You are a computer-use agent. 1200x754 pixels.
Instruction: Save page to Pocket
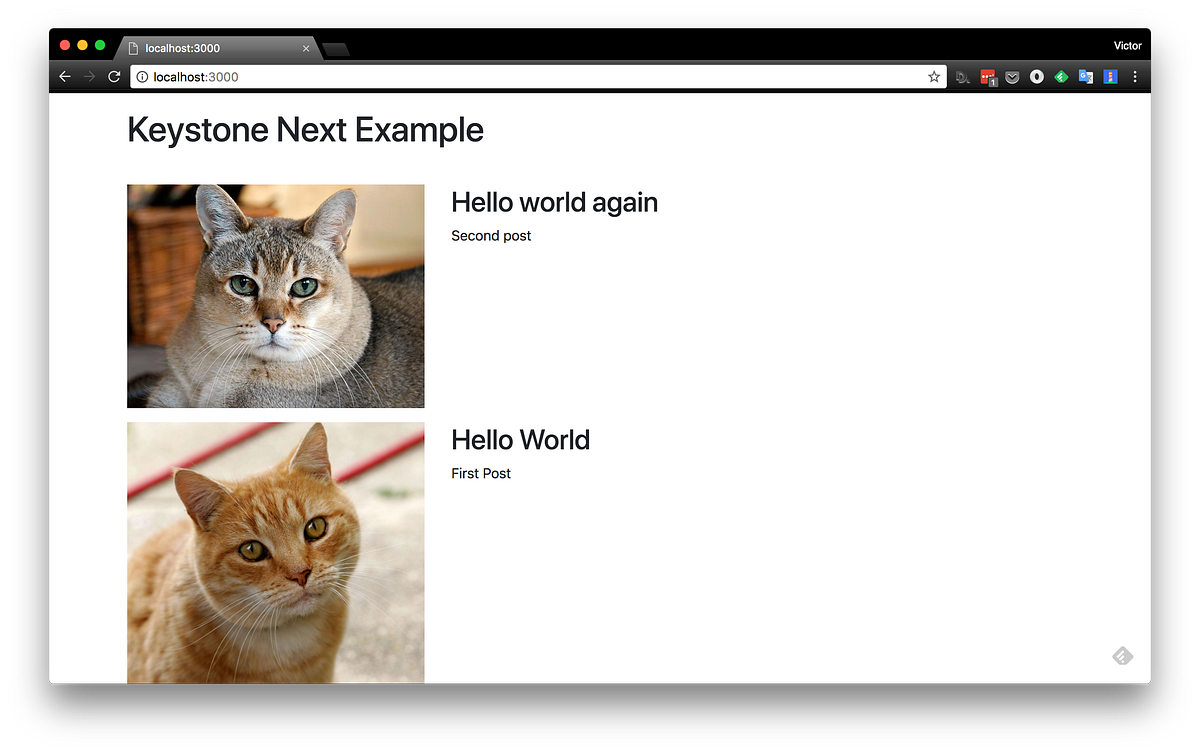1012,76
